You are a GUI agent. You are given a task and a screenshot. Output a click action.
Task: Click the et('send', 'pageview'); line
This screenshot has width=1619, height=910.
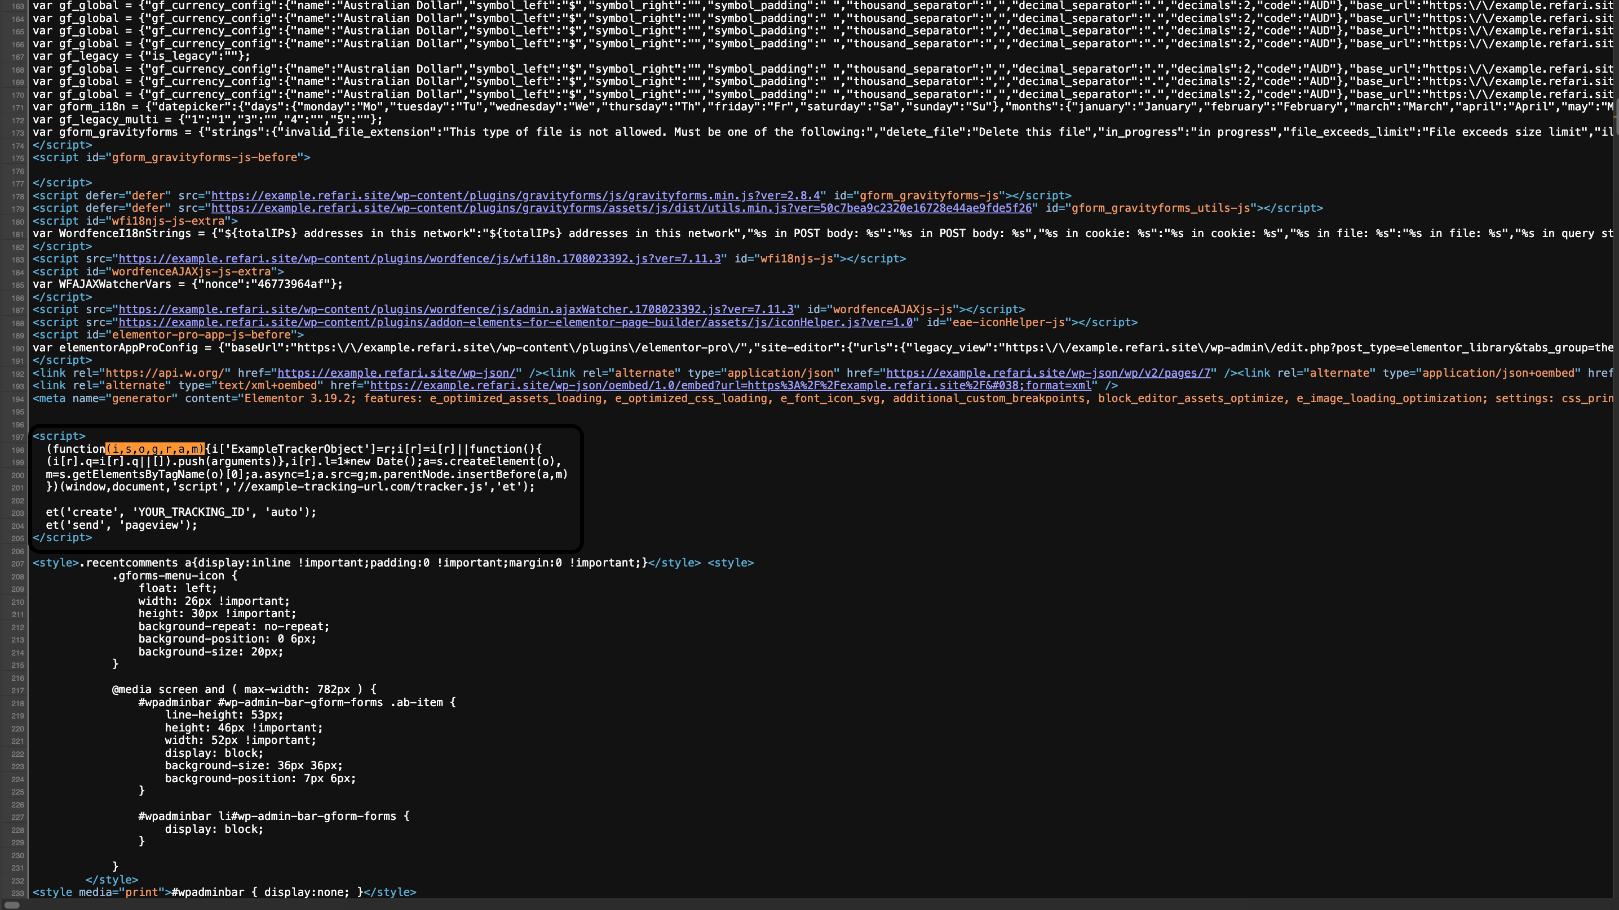pyautogui.click(x=122, y=525)
